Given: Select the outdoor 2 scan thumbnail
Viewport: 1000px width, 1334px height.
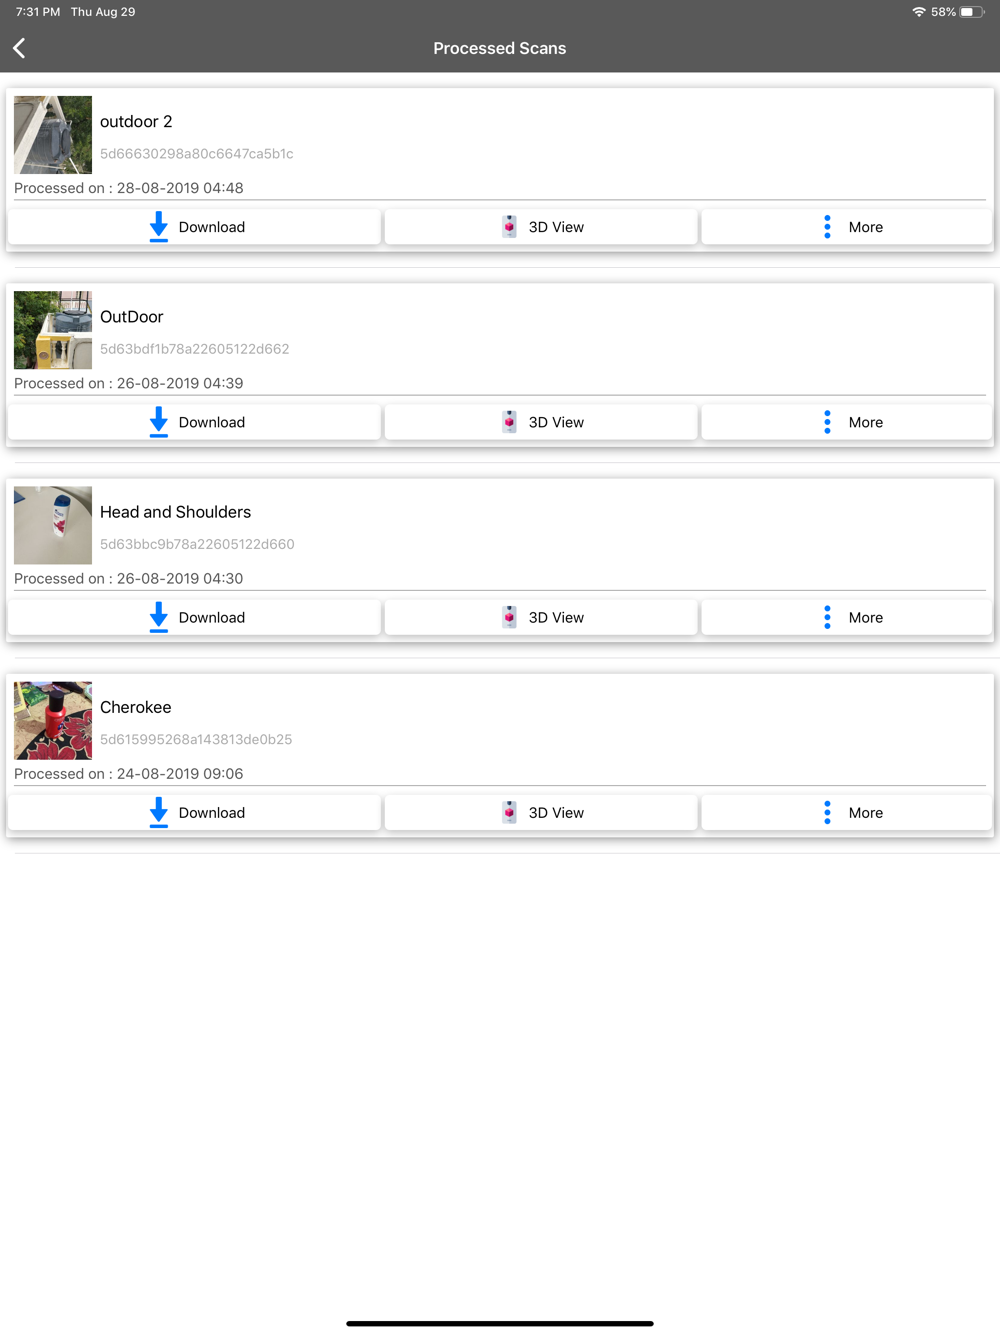Looking at the screenshot, I should click(53, 135).
